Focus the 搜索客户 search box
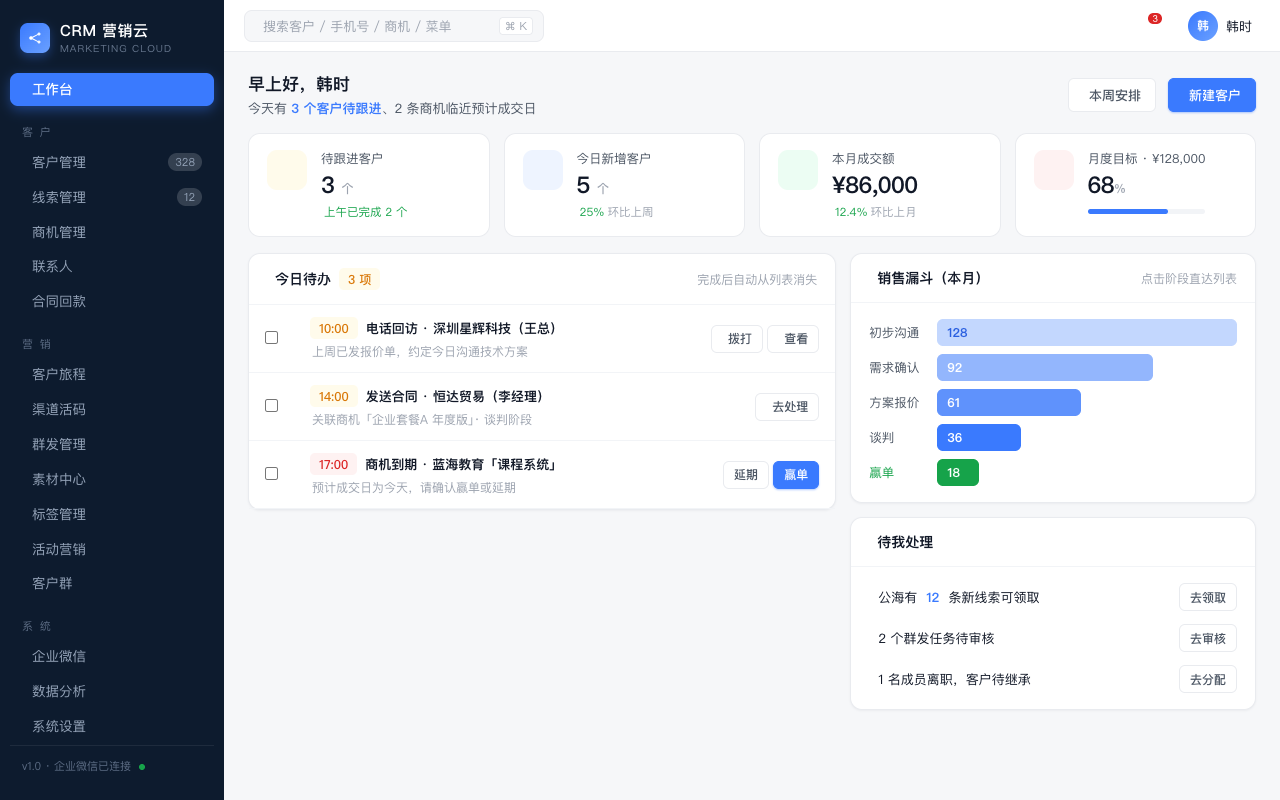1280x800 pixels. coord(394,26)
